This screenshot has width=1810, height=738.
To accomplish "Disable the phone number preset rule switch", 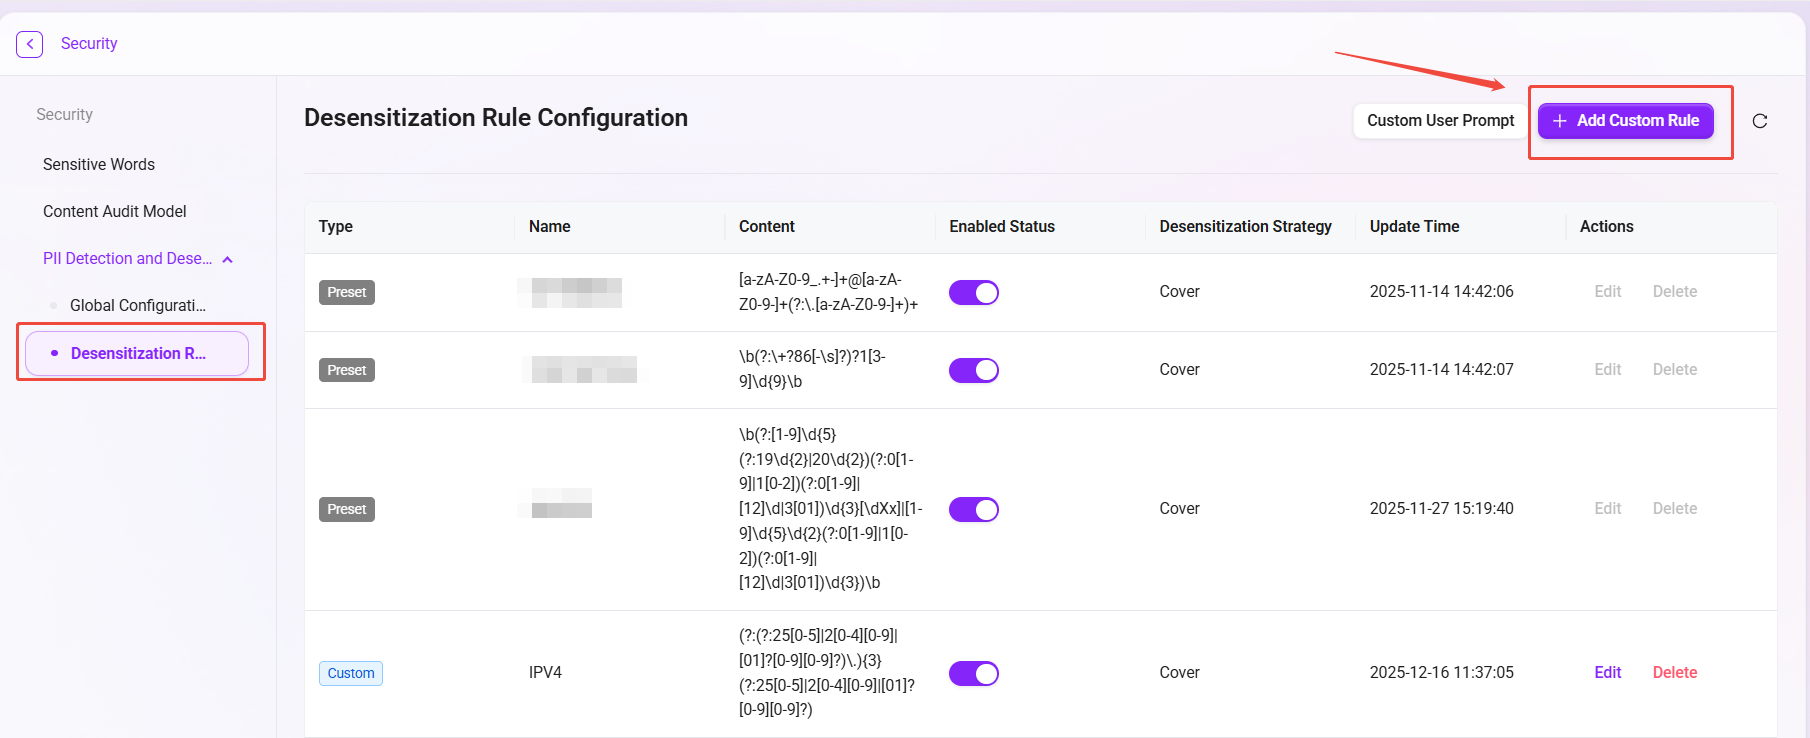I will [974, 370].
